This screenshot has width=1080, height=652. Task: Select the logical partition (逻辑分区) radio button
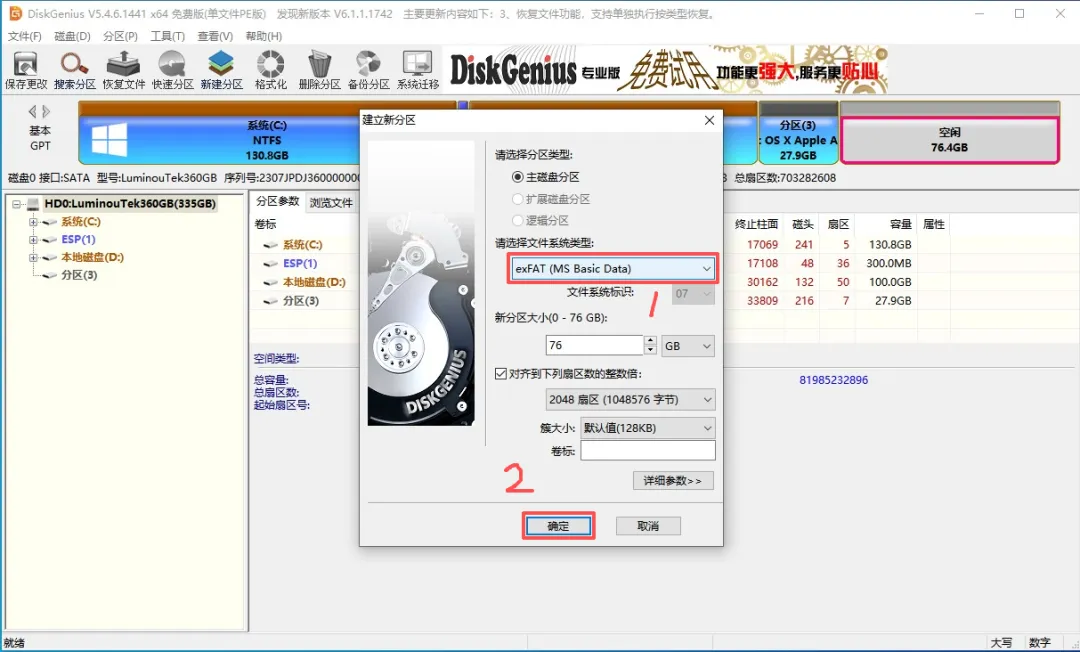pos(517,220)
